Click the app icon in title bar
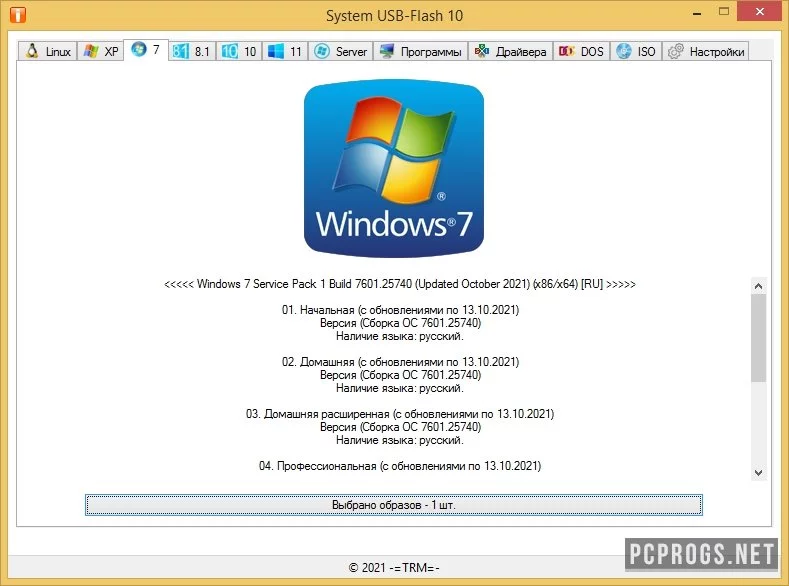The image size is (789, 586). pos(18,15)
